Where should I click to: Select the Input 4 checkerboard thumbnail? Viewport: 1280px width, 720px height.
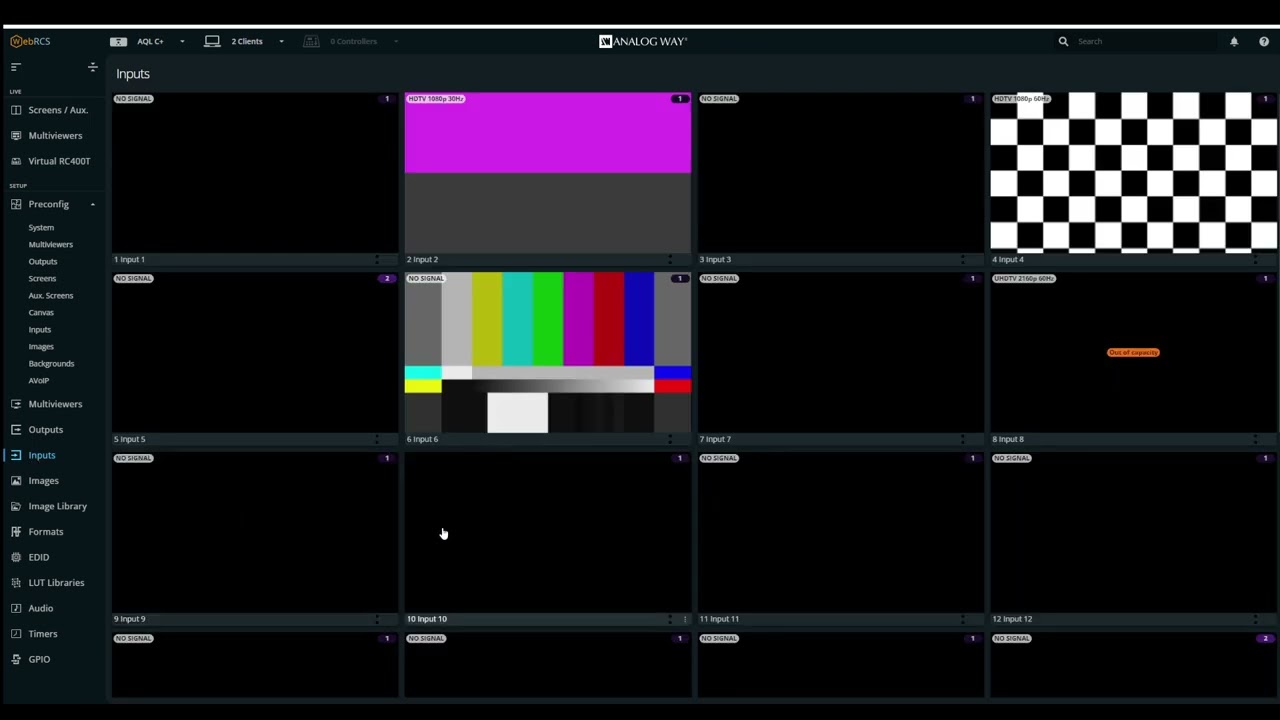[1133, 172]
